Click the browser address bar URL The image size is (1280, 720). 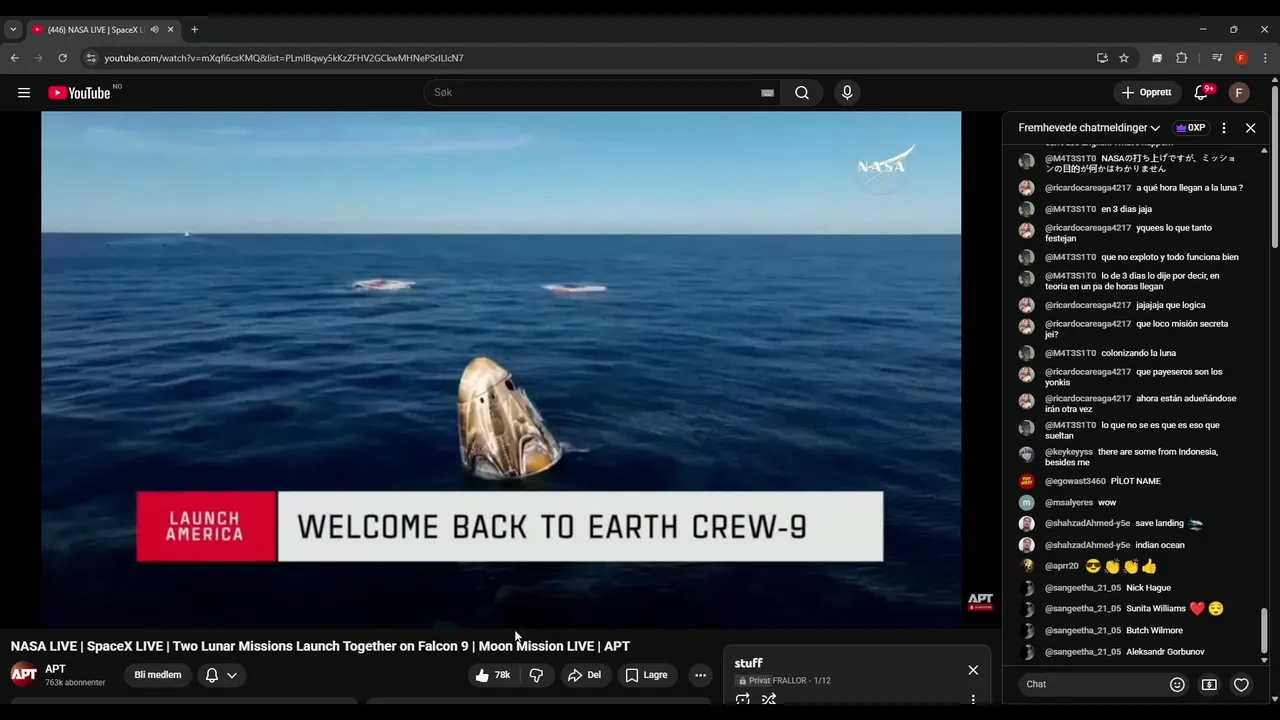[284, 58]
